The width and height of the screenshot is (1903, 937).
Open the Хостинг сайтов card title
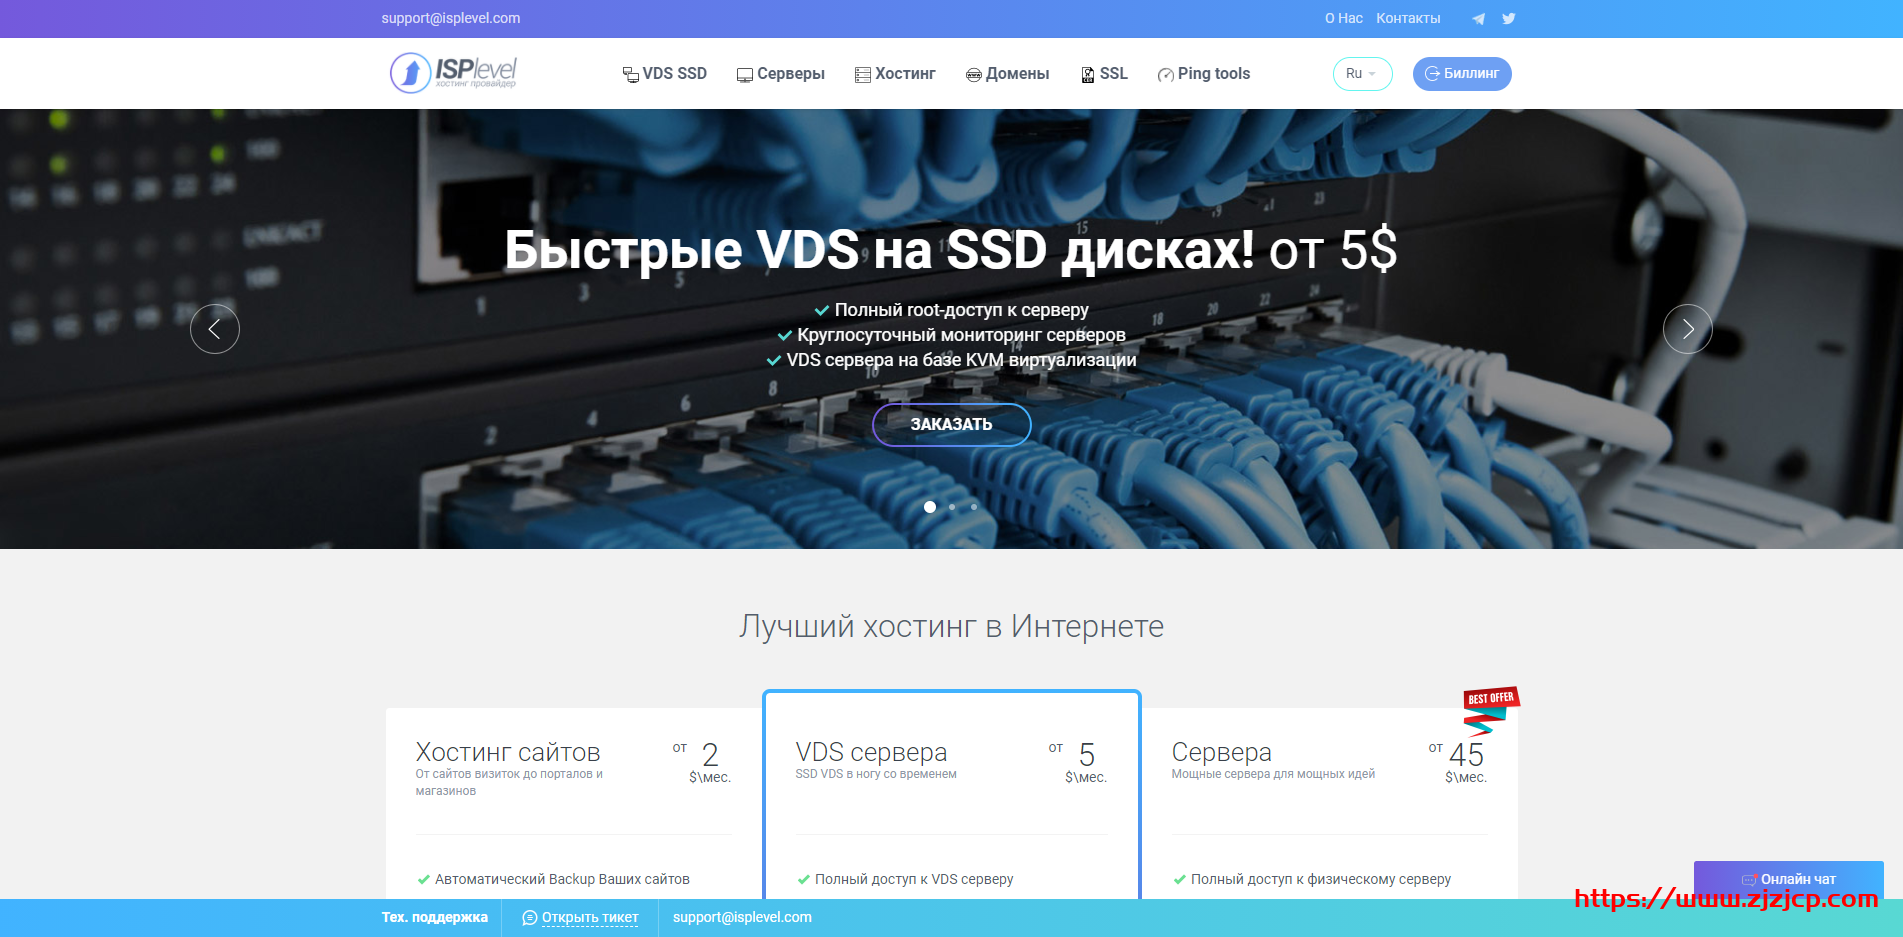click(508, 752)
